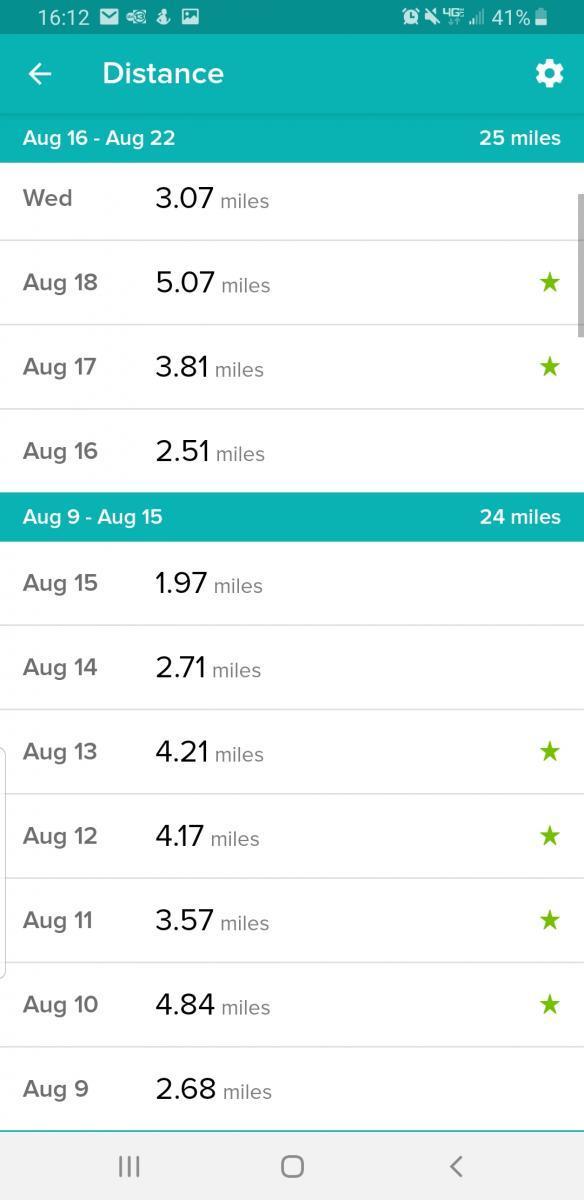The image size is (584, 1200).
Task: Tap the mail notification icon in status bar
Action: [110, 17]
